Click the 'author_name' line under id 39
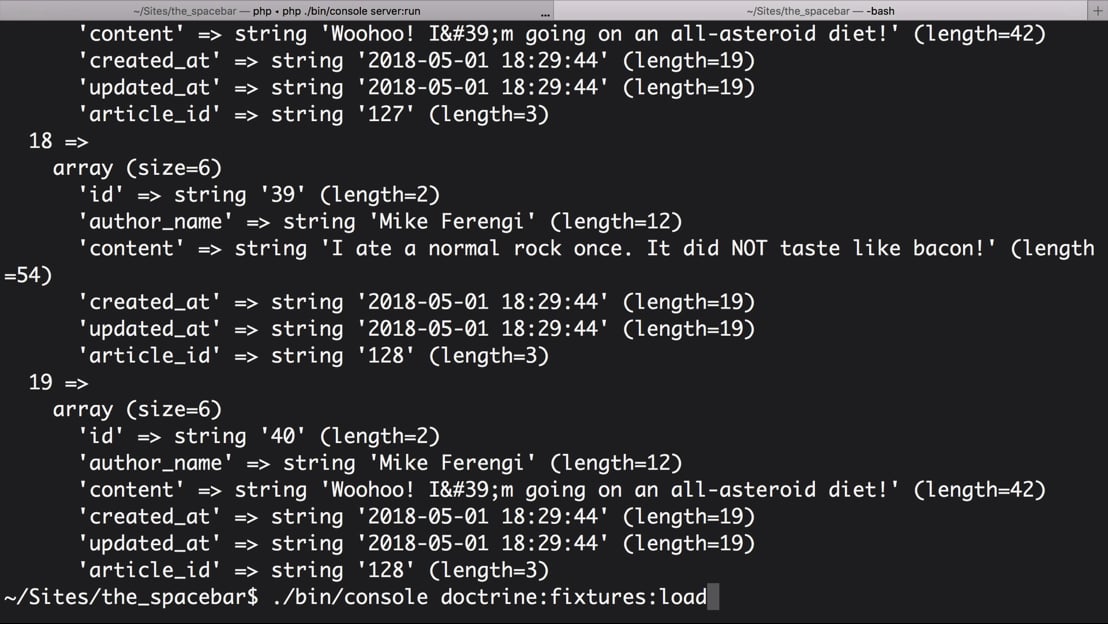 [x=380, y=222]
